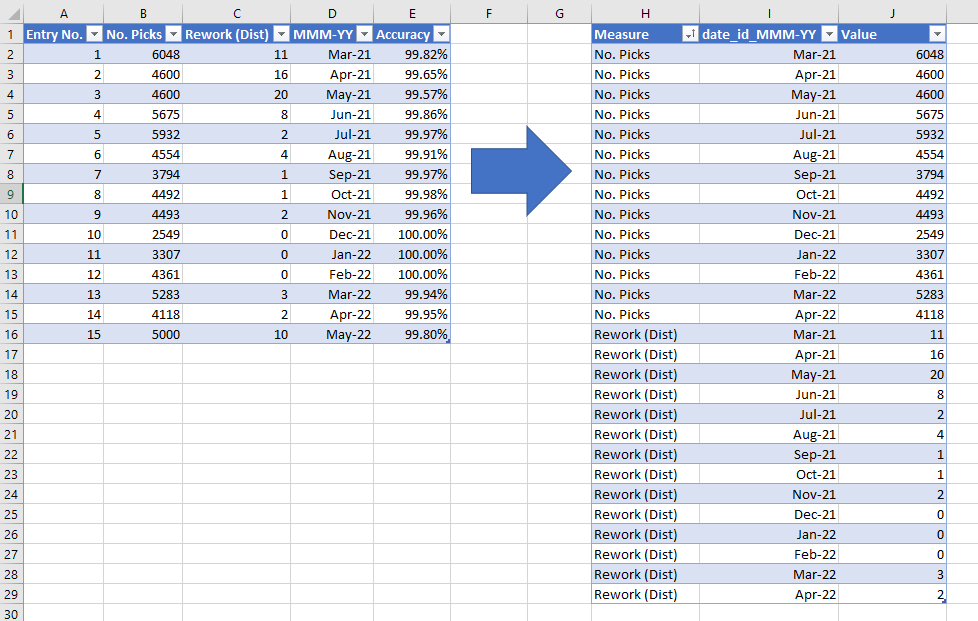Select column F by clicking its header

click(x=489, y=10)
